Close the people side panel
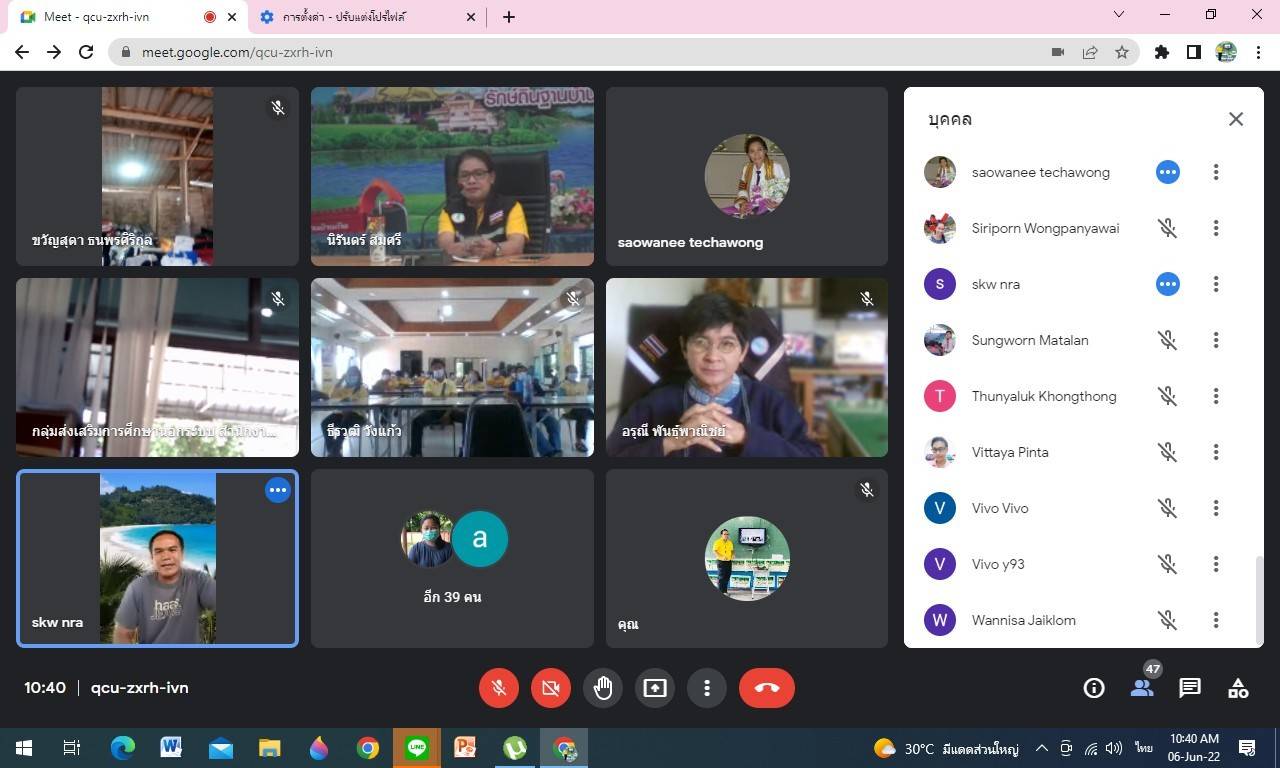 pyautogui.click(x=1236, y=119)
